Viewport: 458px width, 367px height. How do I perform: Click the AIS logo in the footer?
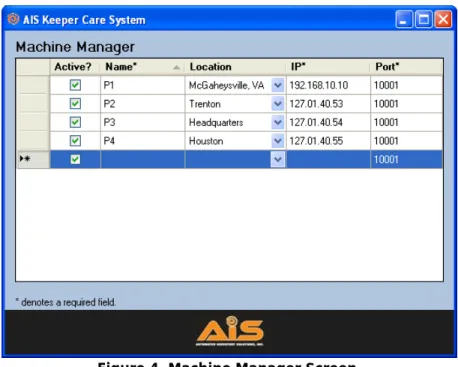click(x=230, y=331)
